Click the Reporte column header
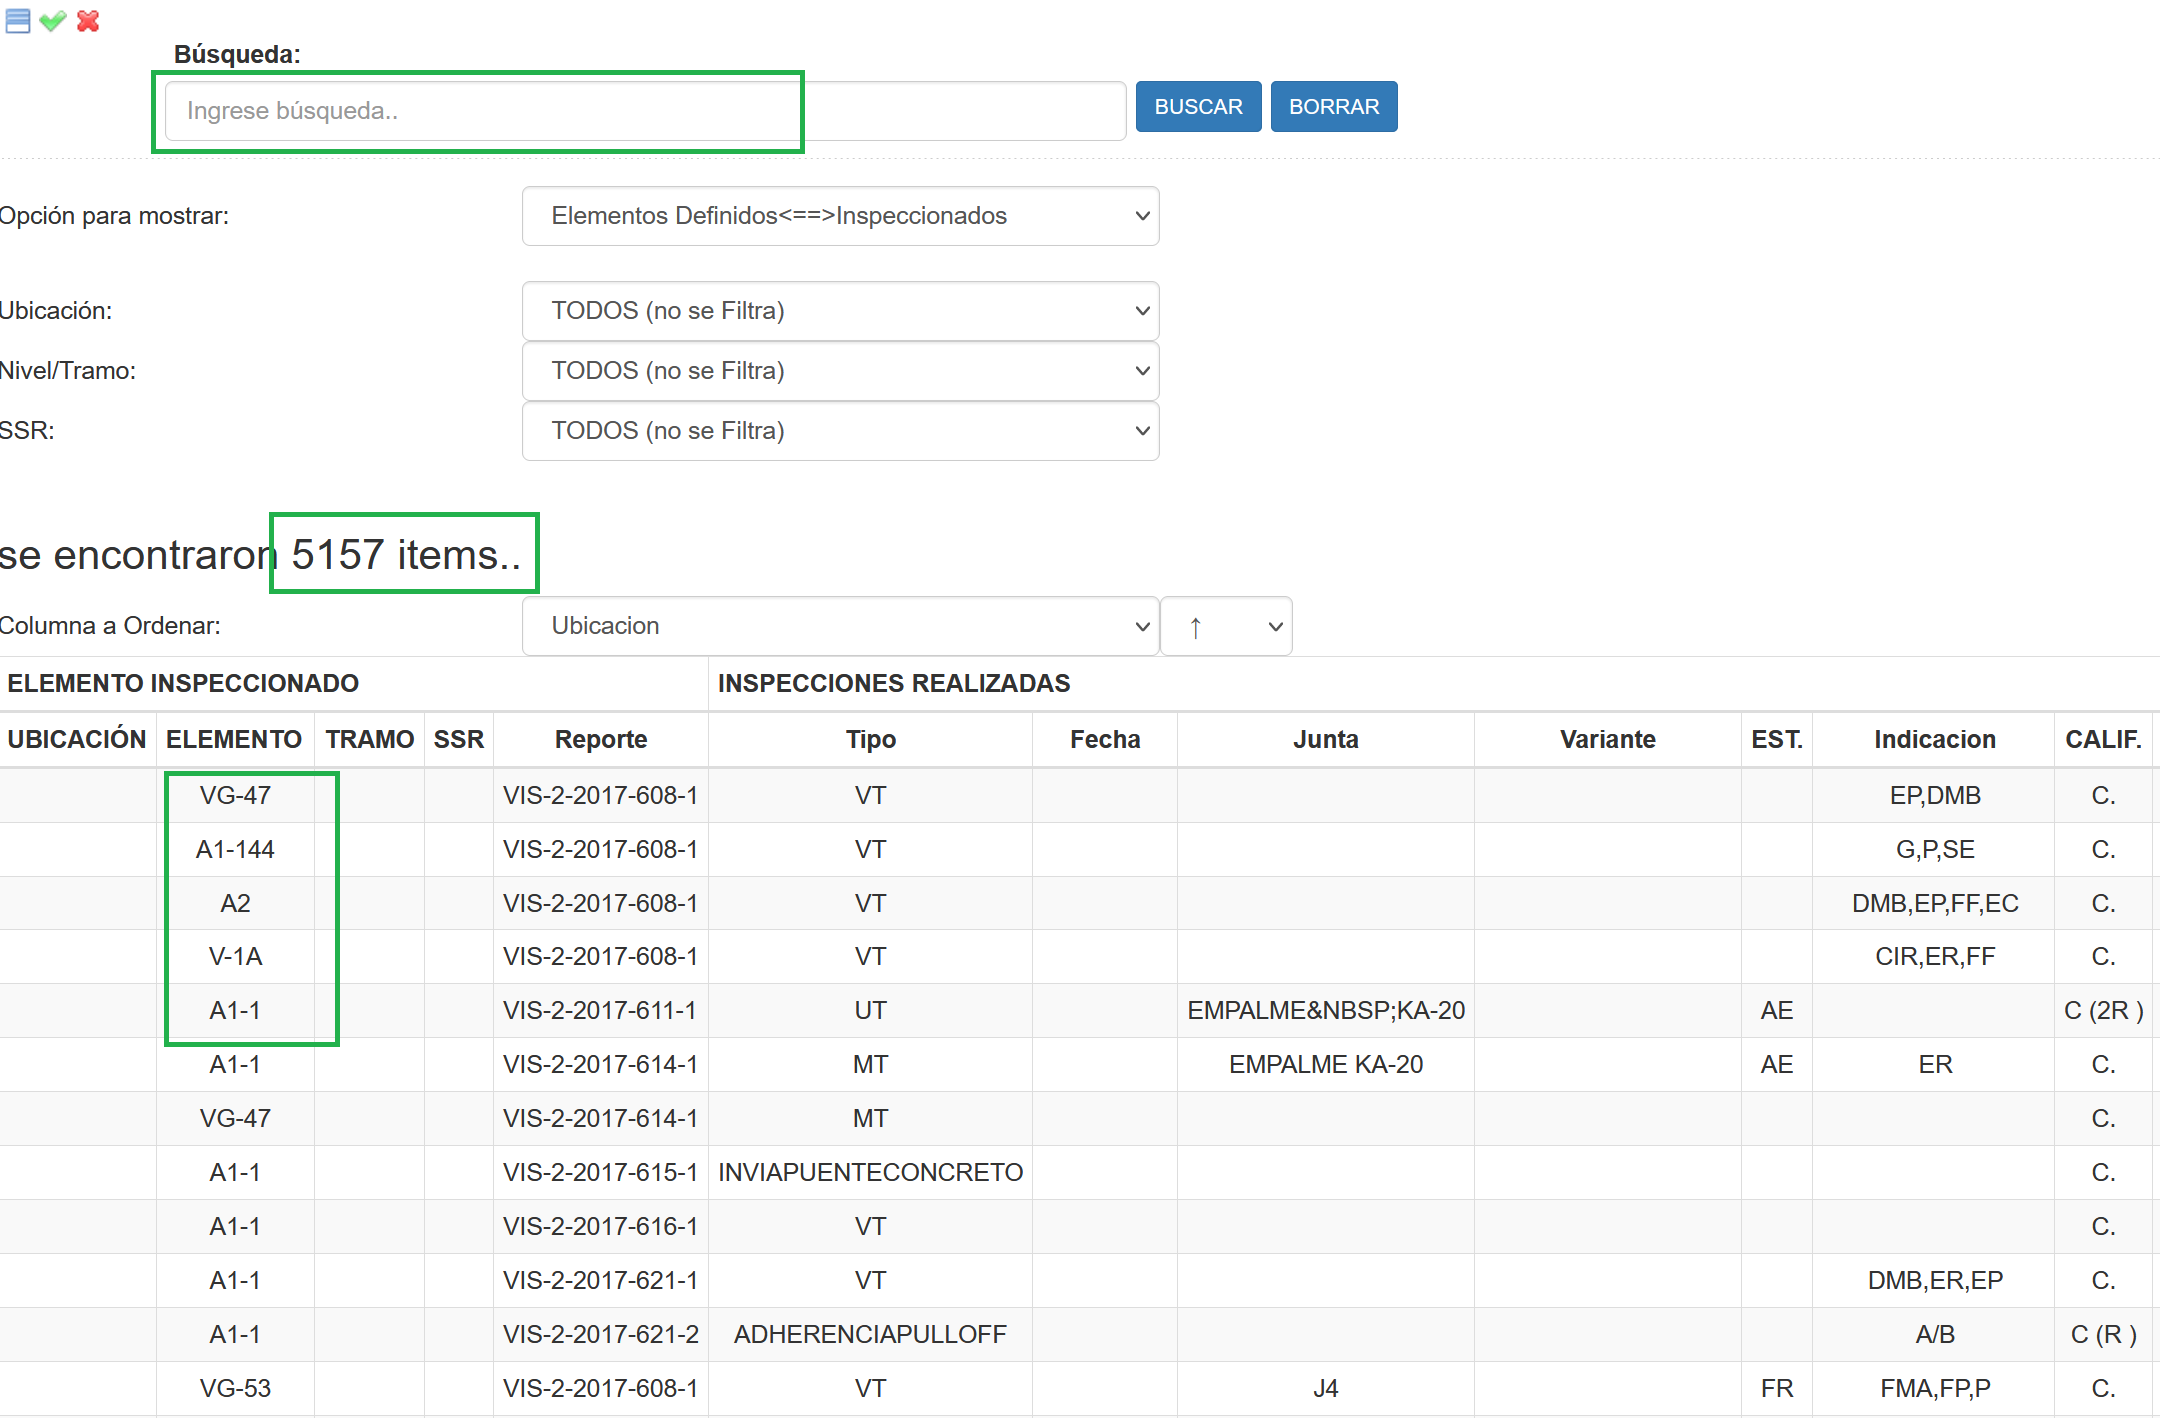 tap(601, 739)
